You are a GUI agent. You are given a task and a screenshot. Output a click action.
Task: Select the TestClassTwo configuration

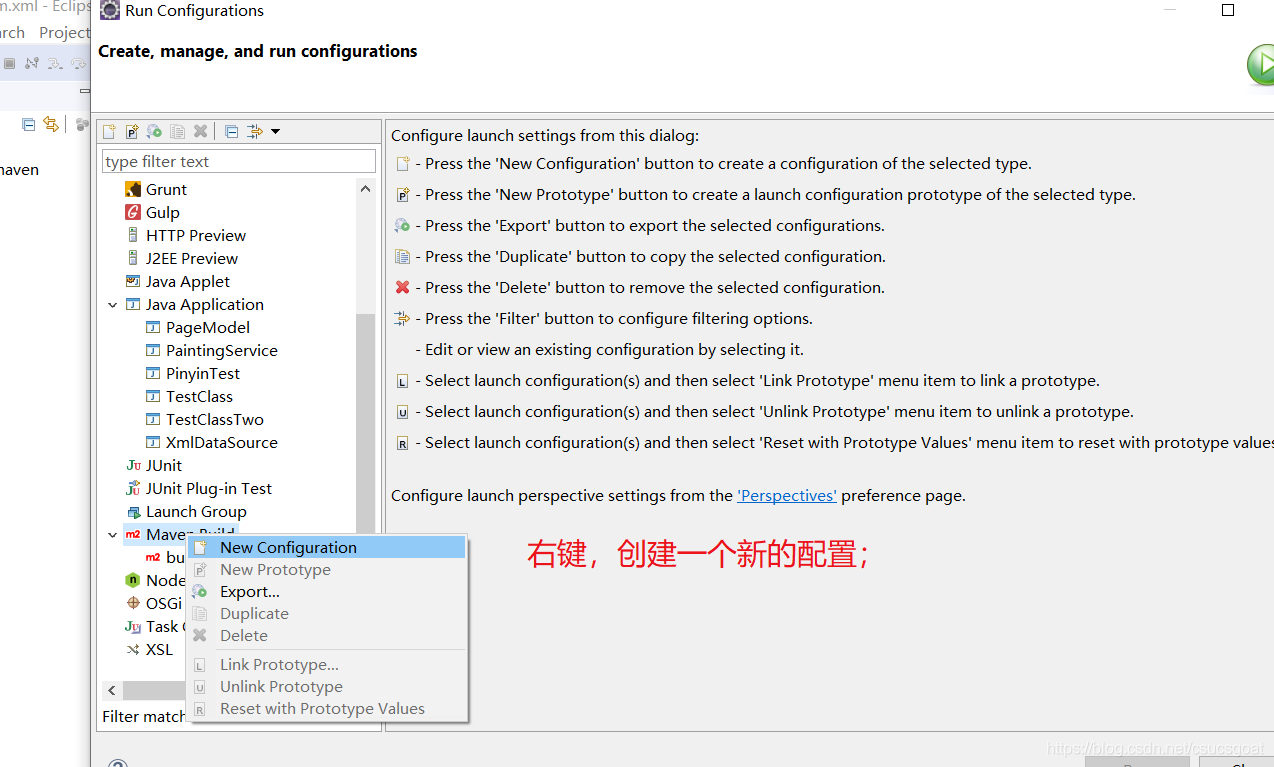pos(205,419)
